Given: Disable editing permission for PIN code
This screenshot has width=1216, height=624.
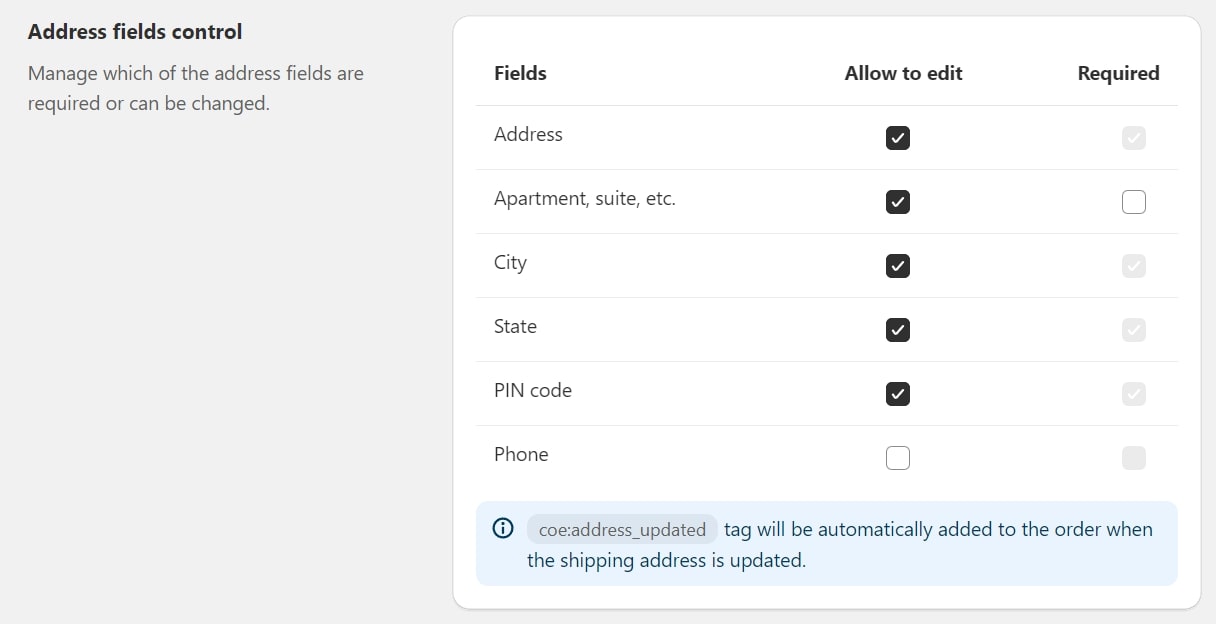Looking at the screenshot, I should tap(897, 393).
